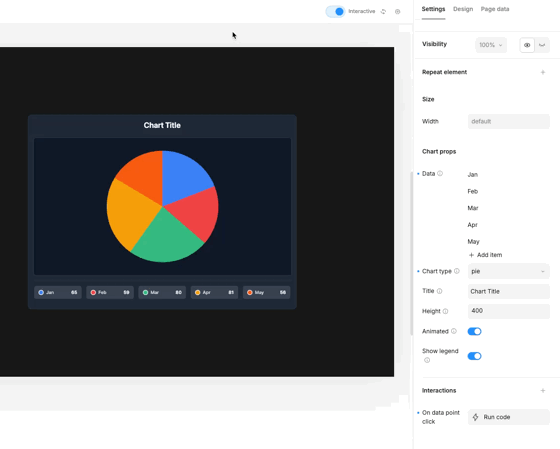Click the Title info icon
560x449 pixels.
point(439,291)
